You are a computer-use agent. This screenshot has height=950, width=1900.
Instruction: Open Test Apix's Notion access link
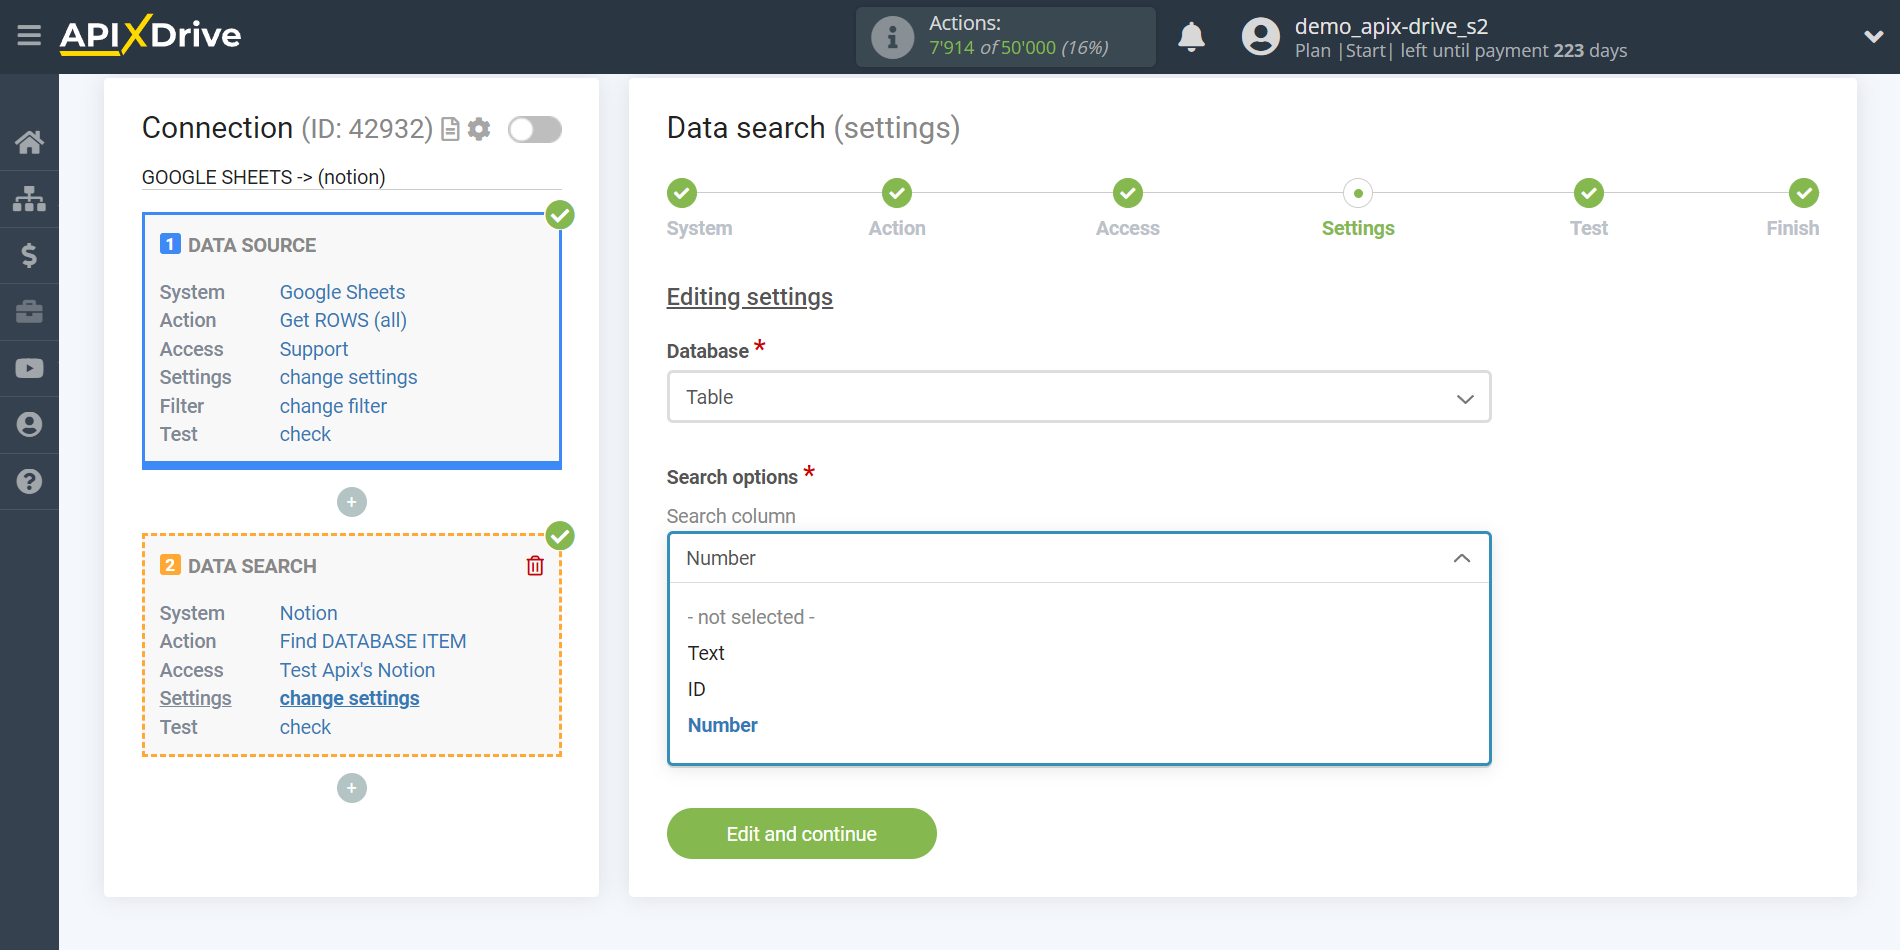click(x=357, y=670)
